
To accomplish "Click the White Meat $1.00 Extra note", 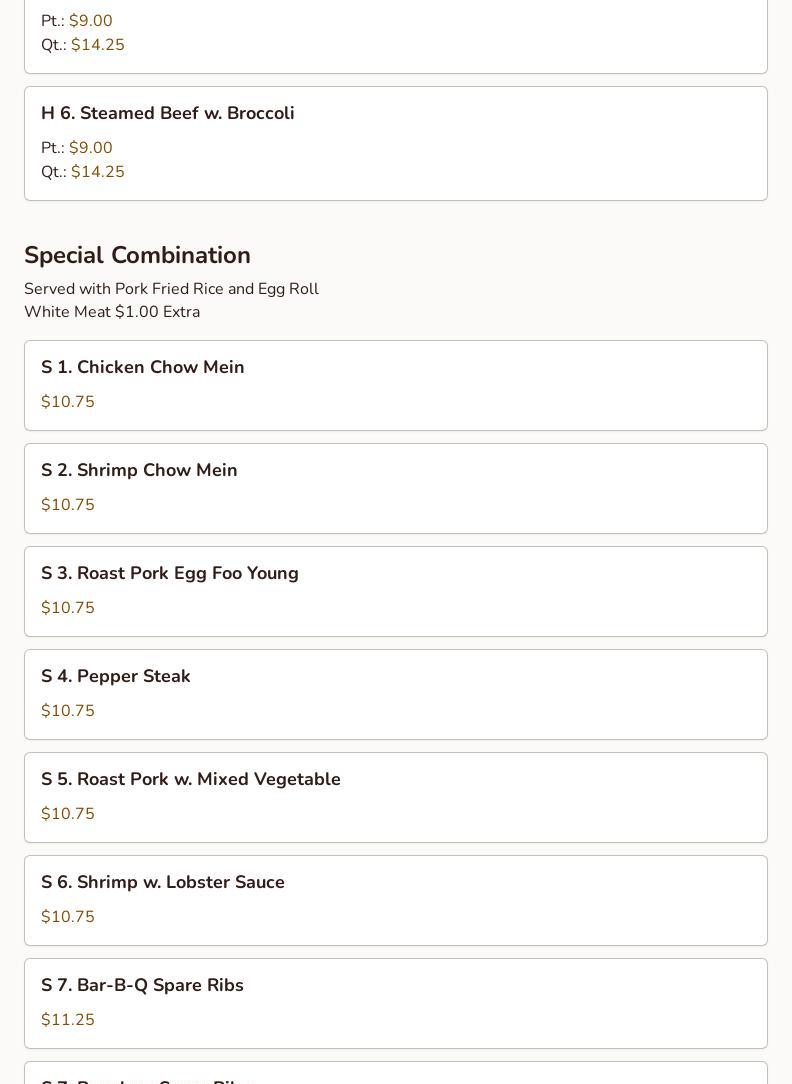I will [112, 312].
